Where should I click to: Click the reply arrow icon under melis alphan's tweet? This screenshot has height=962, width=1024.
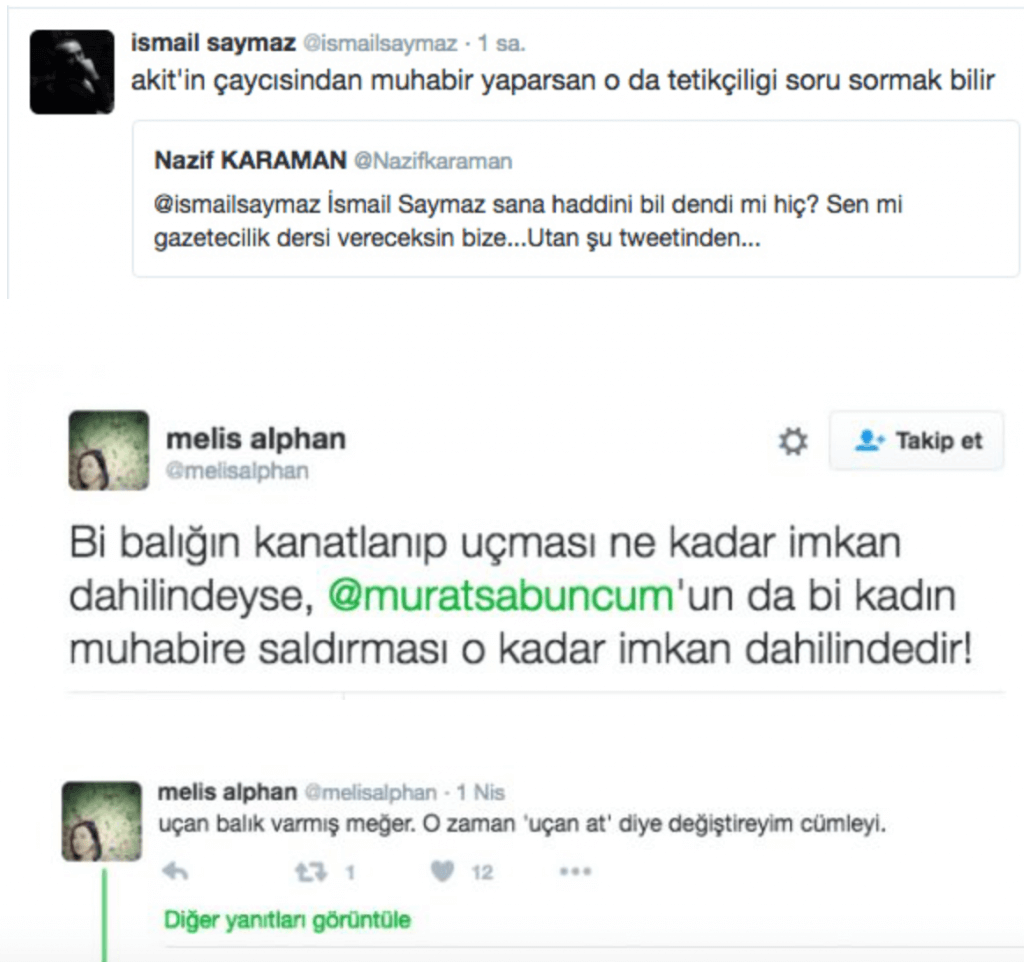pos(175,872)
